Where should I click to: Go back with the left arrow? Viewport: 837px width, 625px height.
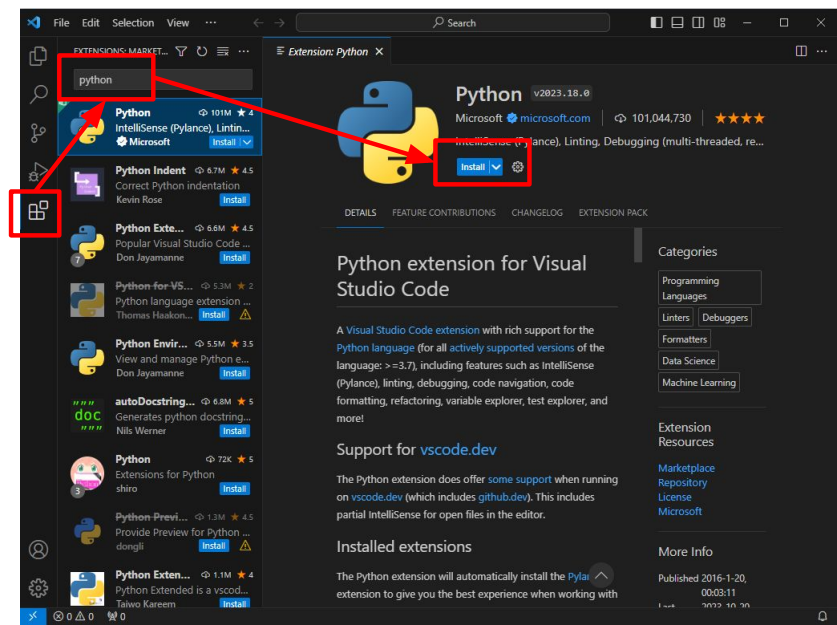click(258, 22)
